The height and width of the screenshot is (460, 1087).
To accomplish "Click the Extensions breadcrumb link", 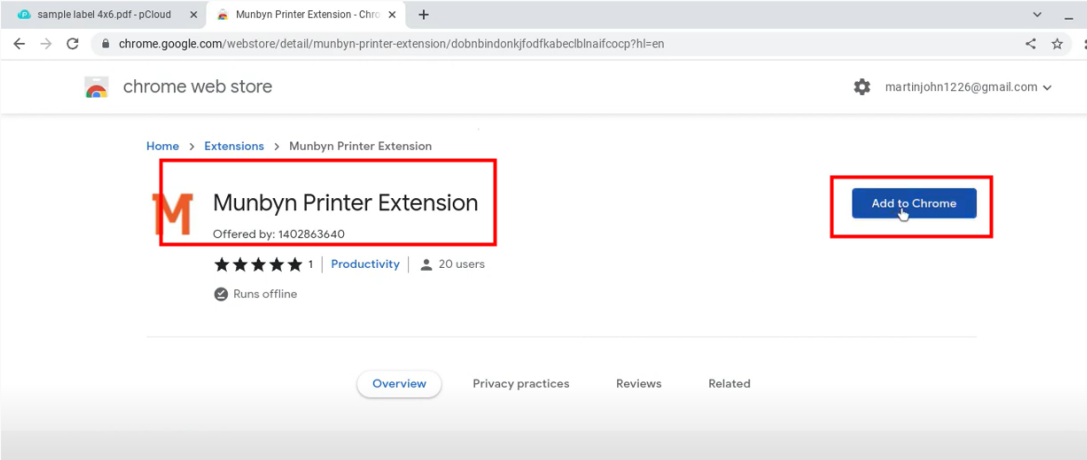I will [234, 146].
